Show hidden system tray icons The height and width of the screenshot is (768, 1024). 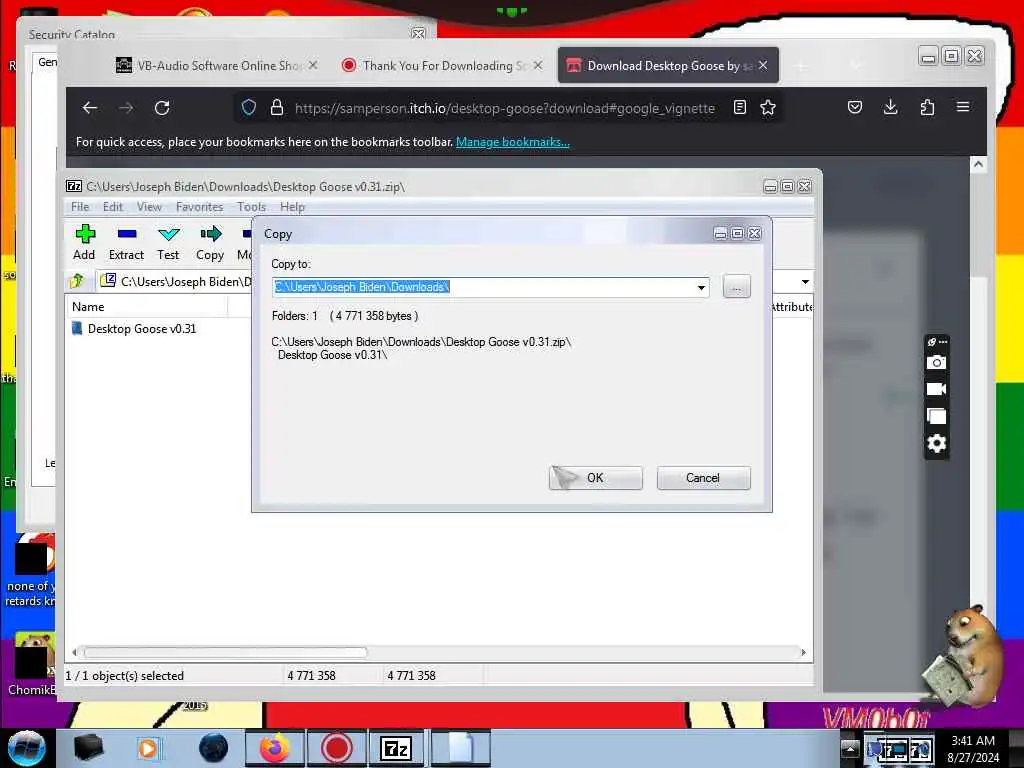click(x=850, y=748)
